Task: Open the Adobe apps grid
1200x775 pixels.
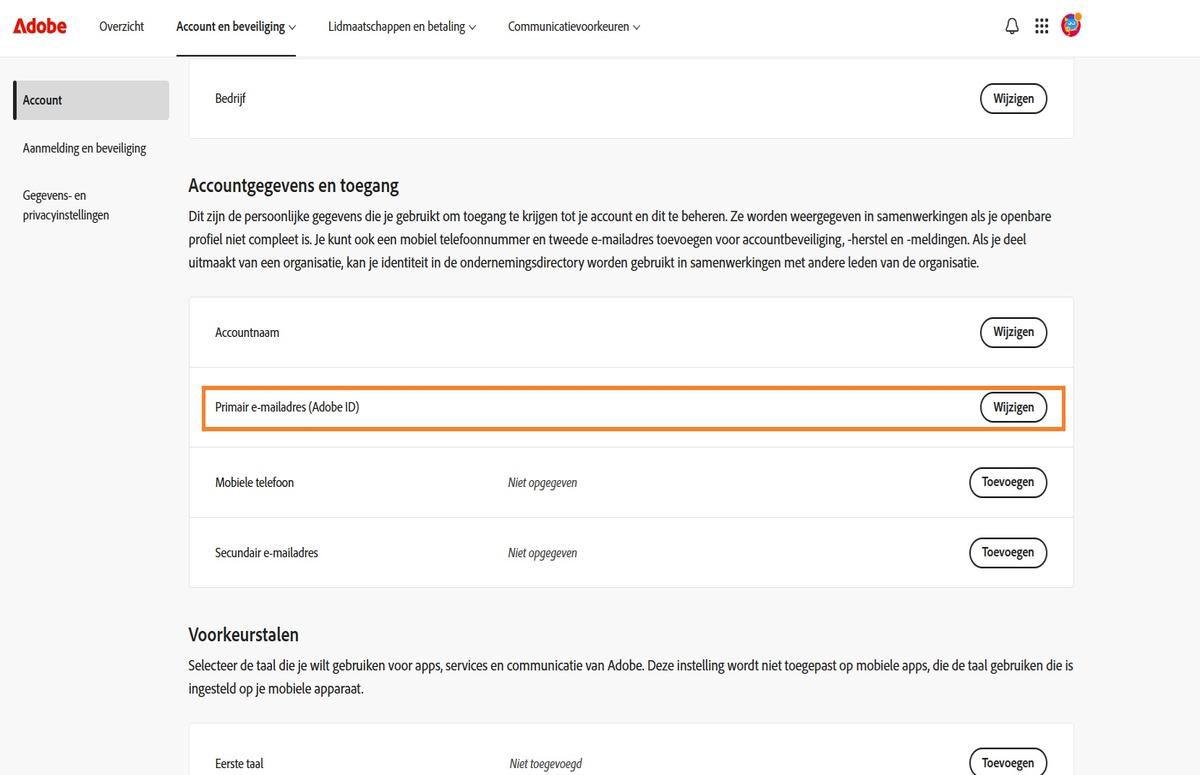Action: (1041, 25)
